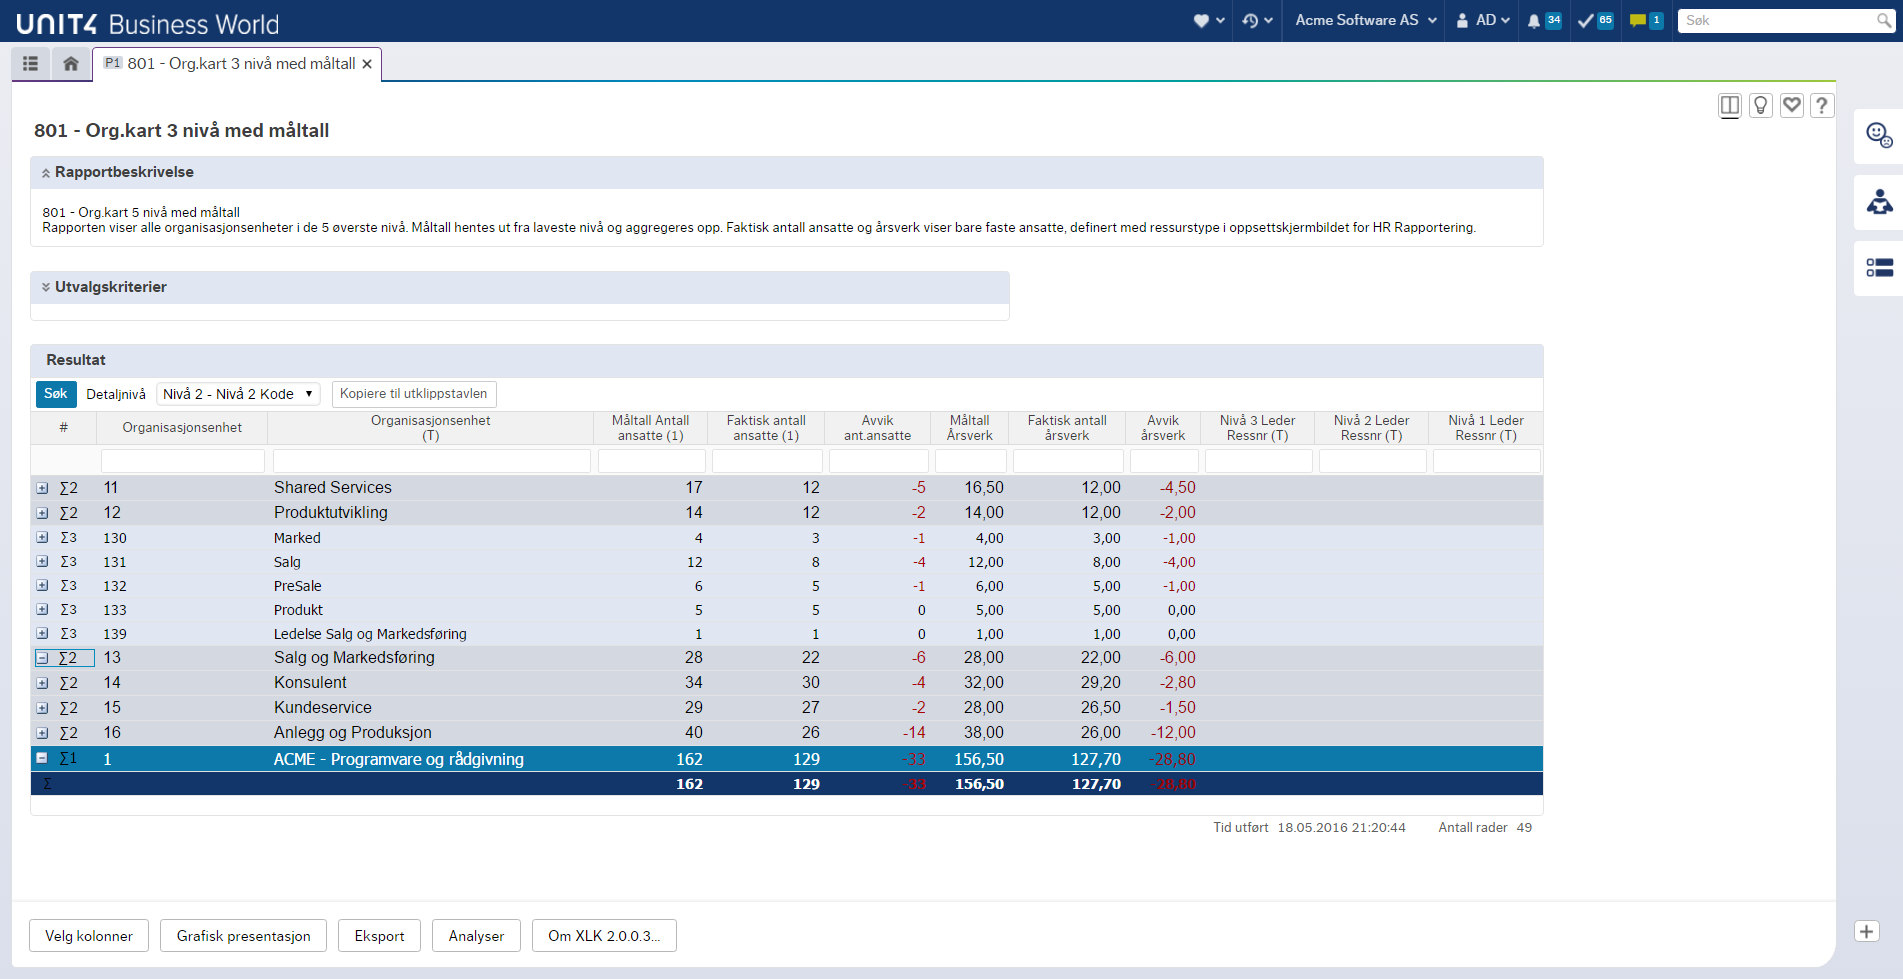
Task: Close the 801 Org.kart report tab
Action: point(367,64)
